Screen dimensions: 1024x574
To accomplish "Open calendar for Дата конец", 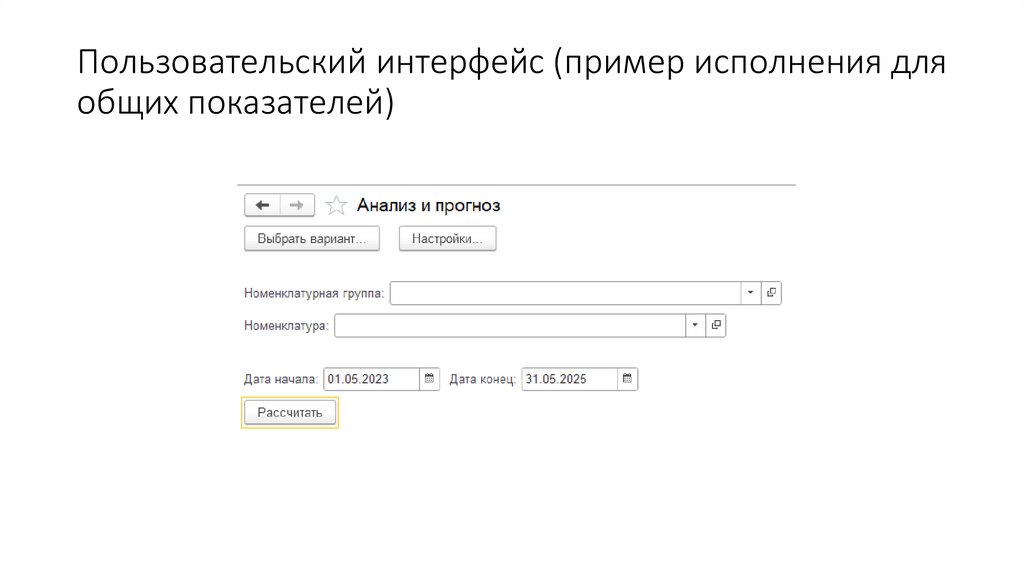I will point(627,379).
